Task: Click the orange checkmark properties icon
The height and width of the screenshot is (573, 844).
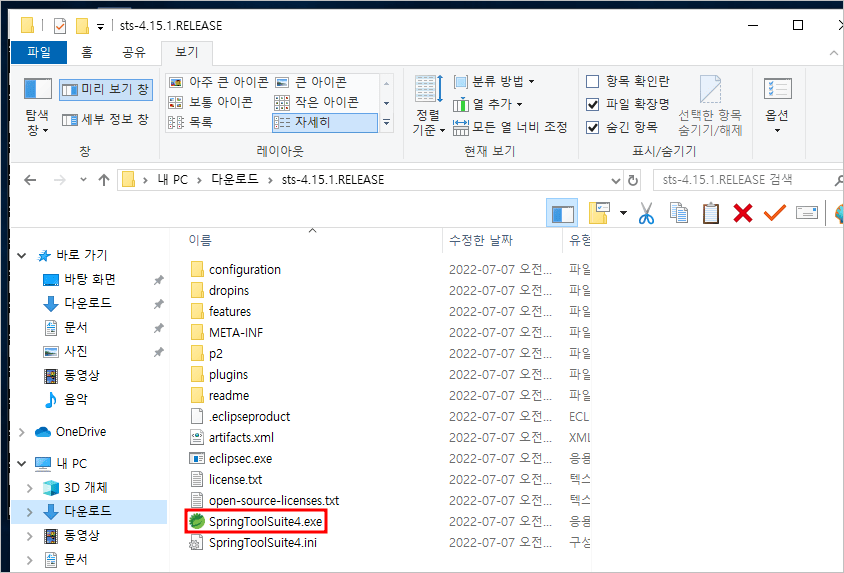Action: [775, 213]
